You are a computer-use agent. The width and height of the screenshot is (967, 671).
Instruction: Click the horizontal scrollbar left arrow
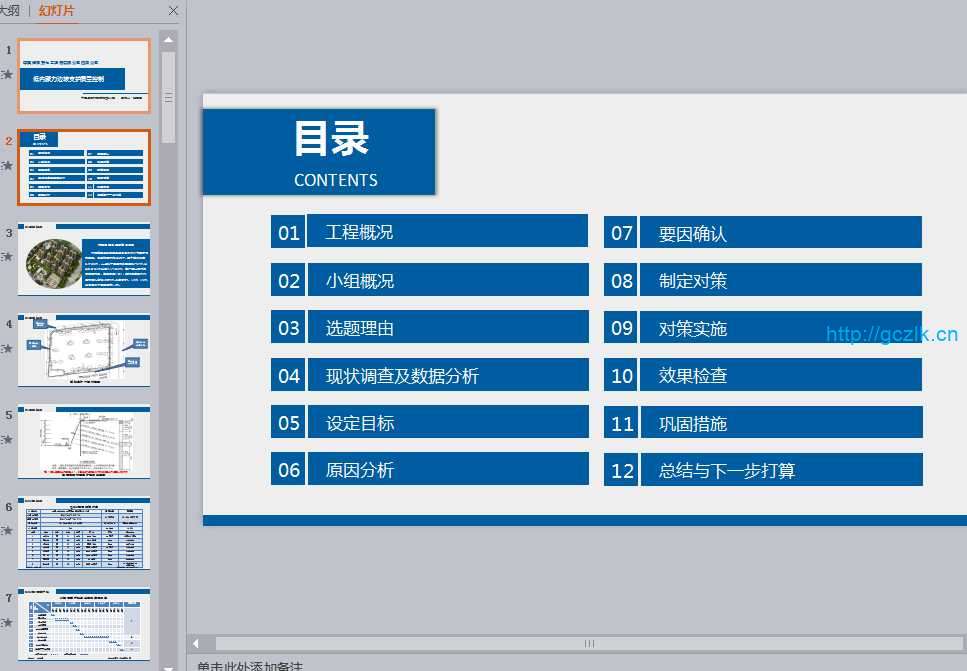[197, 643]
